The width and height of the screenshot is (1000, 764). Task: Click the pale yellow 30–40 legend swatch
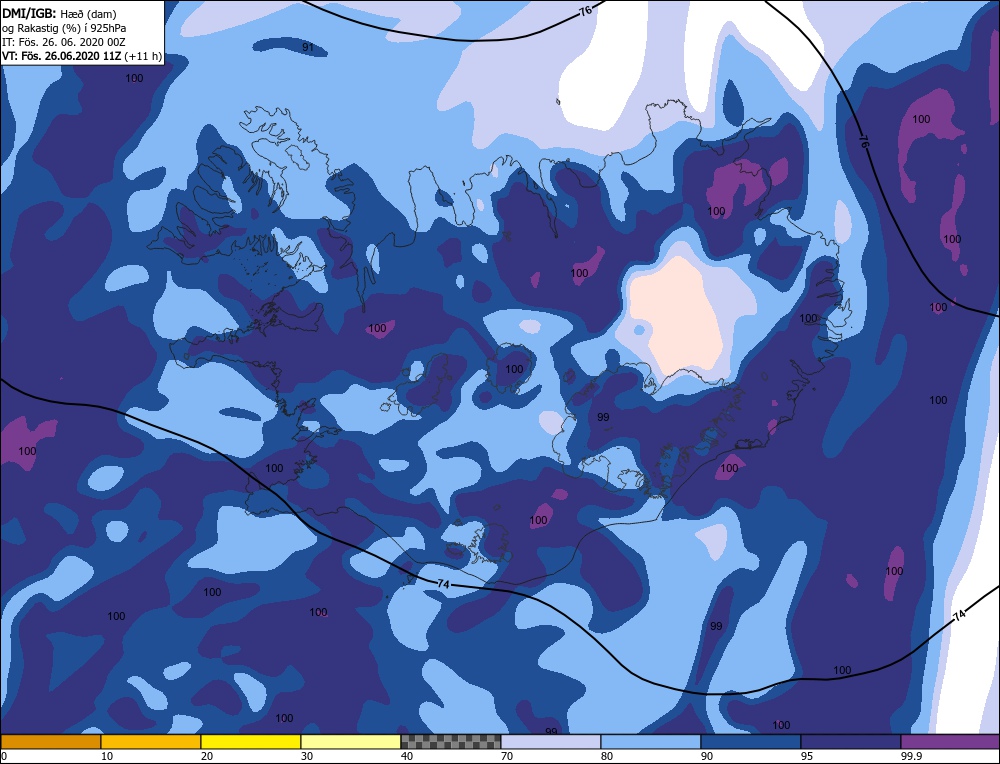click(x=351, y=742)
